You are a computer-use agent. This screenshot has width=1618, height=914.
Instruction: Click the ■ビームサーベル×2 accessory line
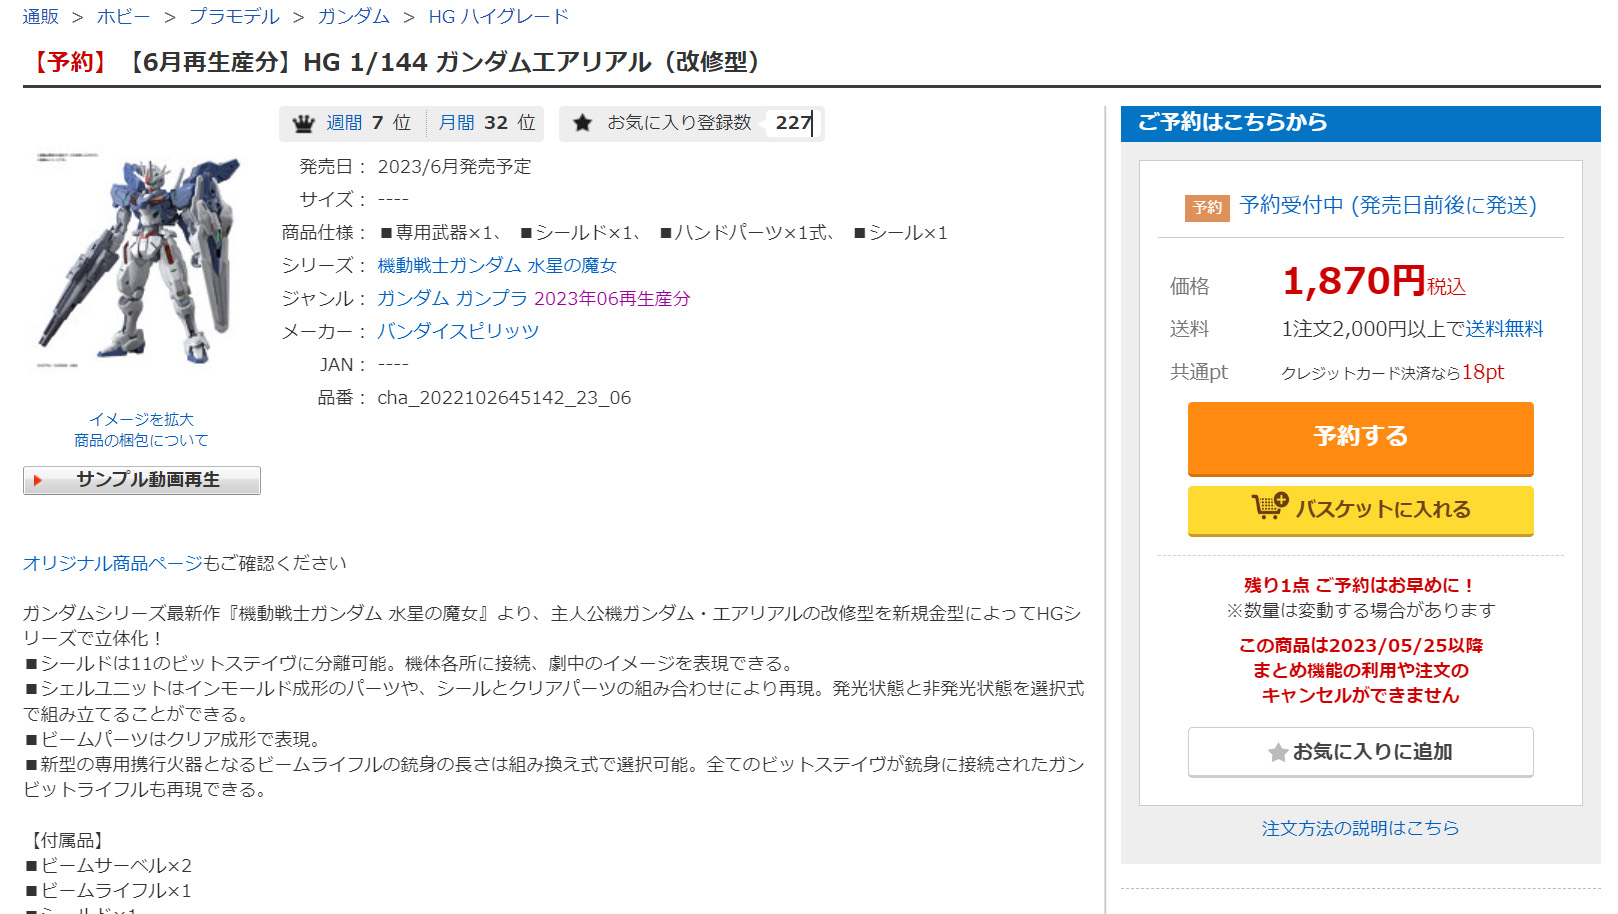point(108,865)
